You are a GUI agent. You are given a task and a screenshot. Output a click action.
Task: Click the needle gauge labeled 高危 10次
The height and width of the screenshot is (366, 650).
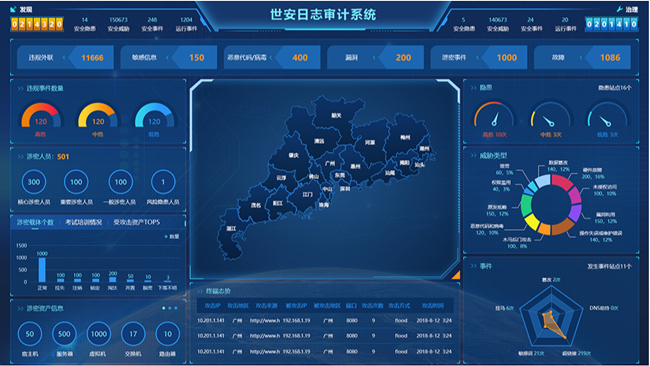[494, 115]
